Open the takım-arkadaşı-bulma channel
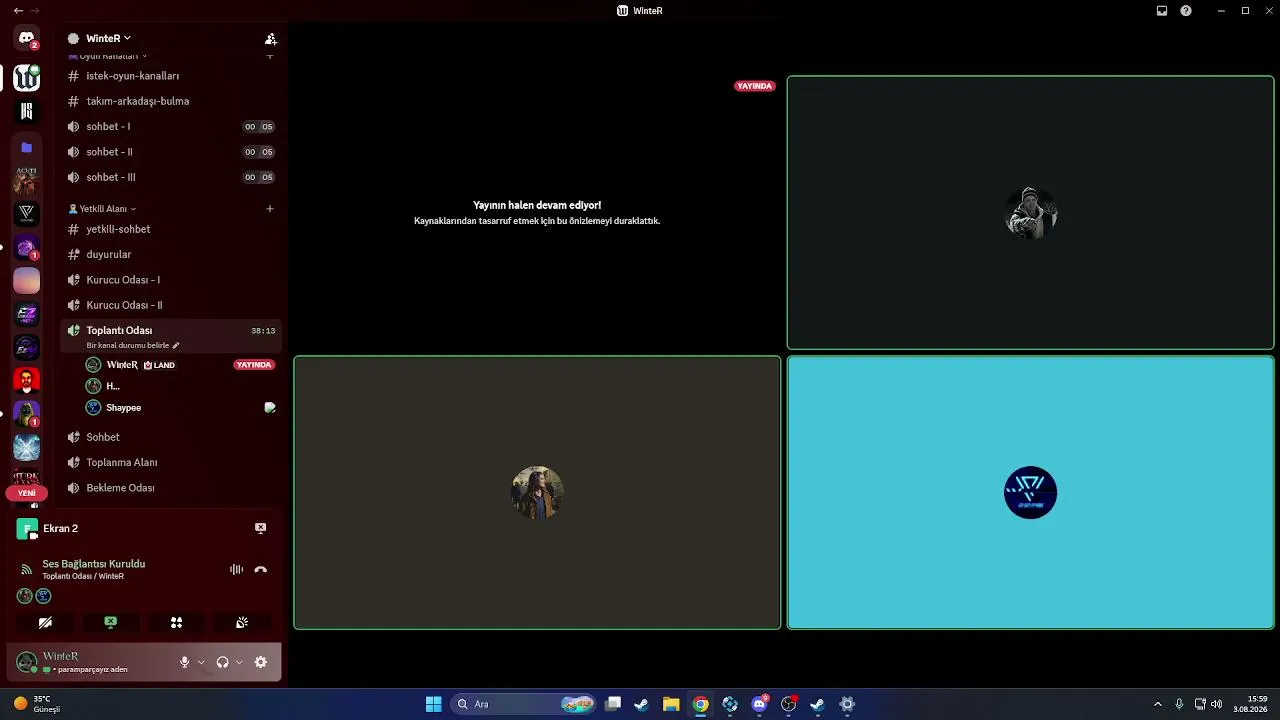This screenshot has width=1280, height=720. click(x=171, y=101)
